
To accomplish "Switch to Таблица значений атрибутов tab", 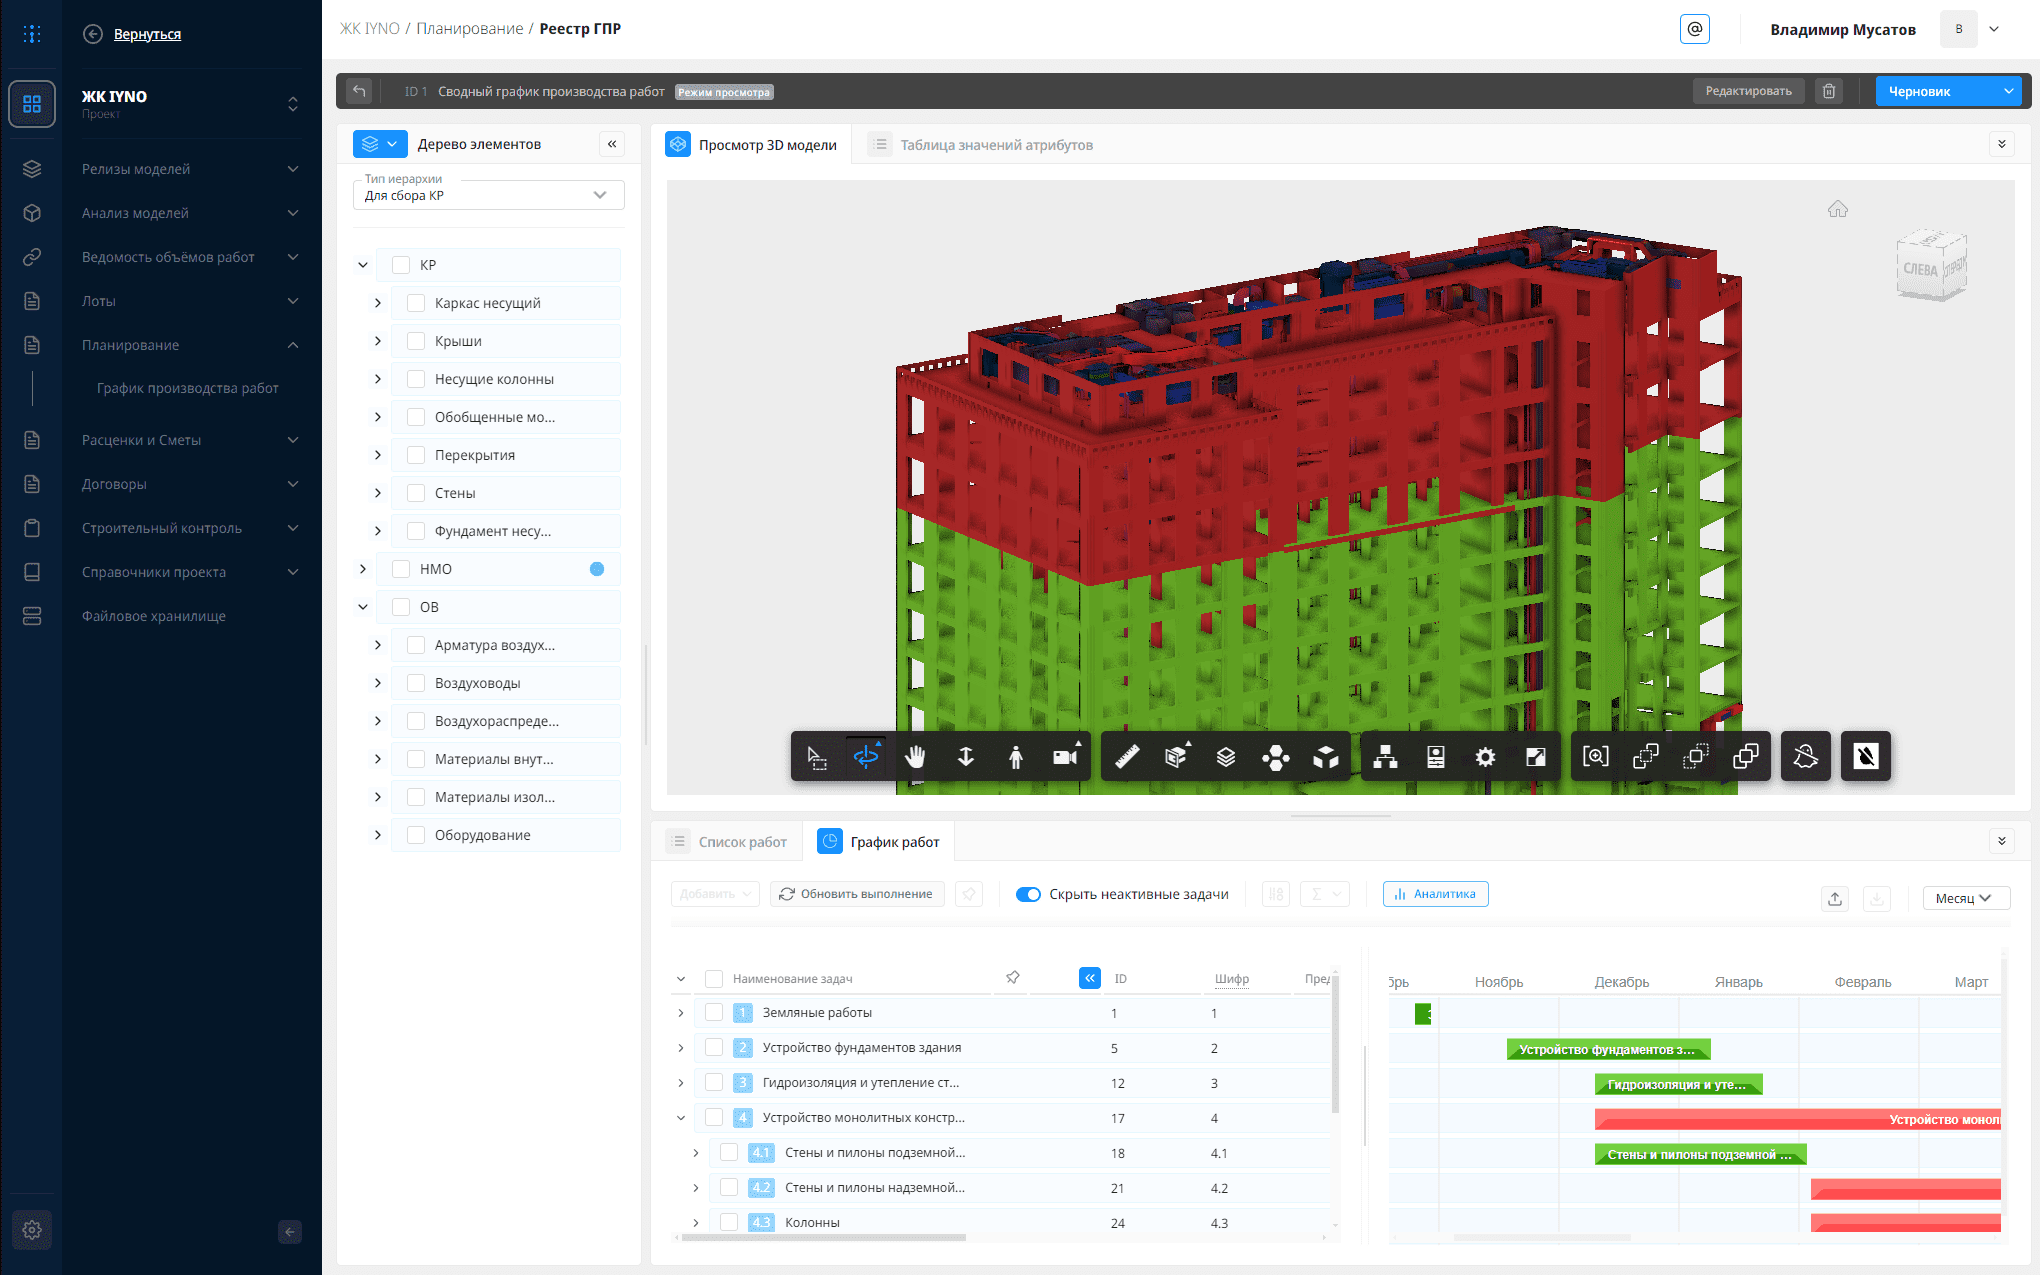I will pyautogui.click(x=981, y=145).
